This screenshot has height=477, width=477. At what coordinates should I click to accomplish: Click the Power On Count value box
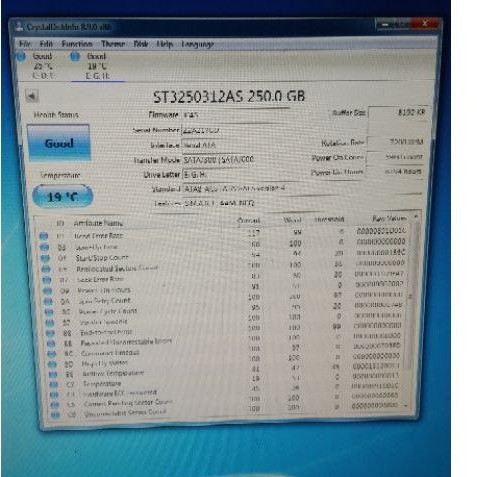tap(395, 157)
